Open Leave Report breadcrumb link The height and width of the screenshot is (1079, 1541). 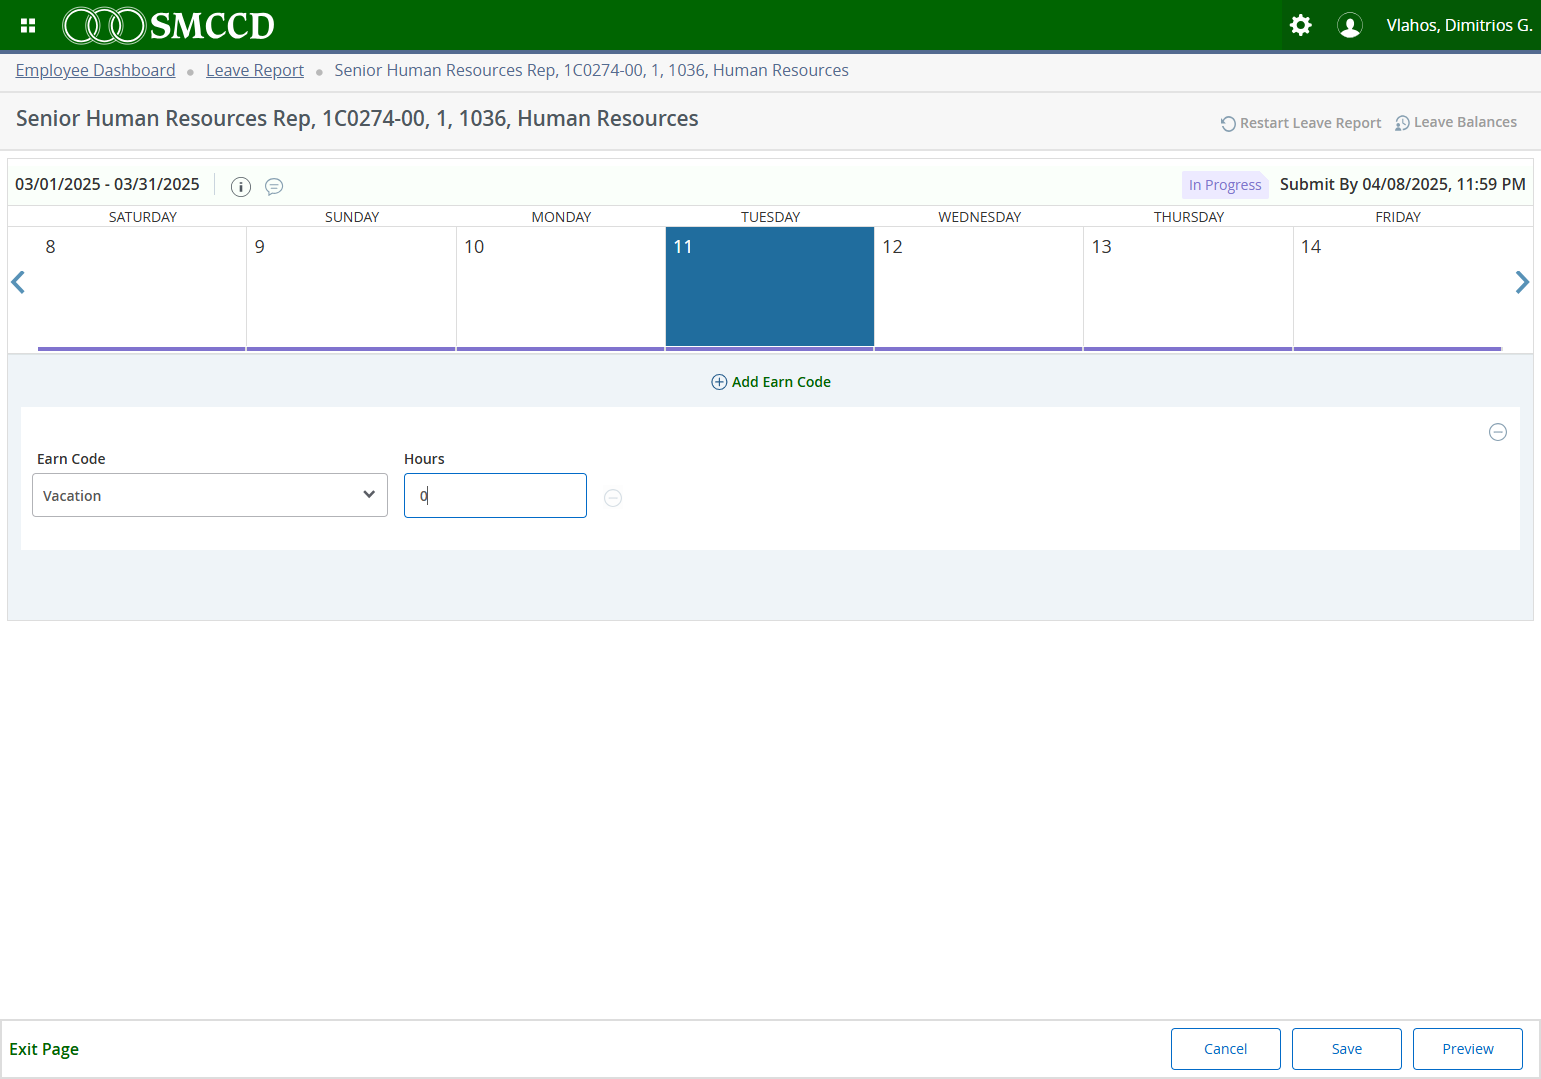pyautogui.click(x=255, y=70)
